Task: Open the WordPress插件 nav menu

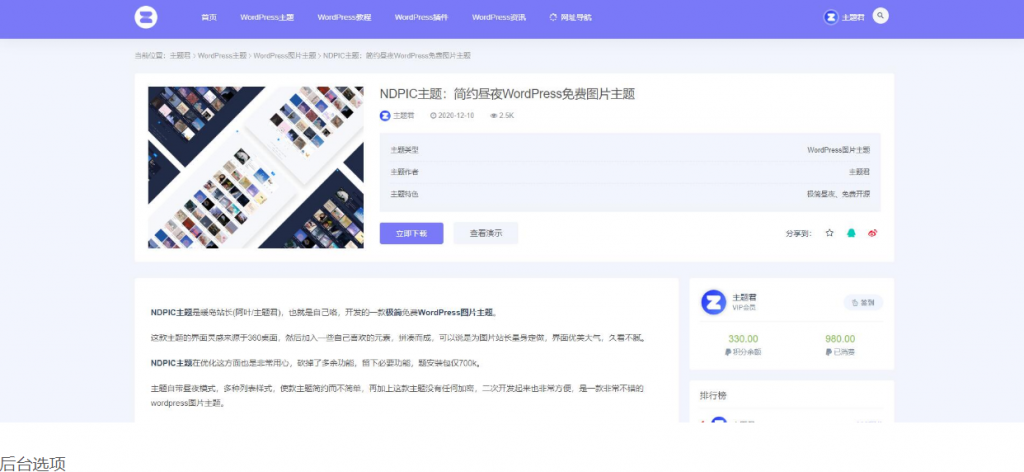Action: 421,18
